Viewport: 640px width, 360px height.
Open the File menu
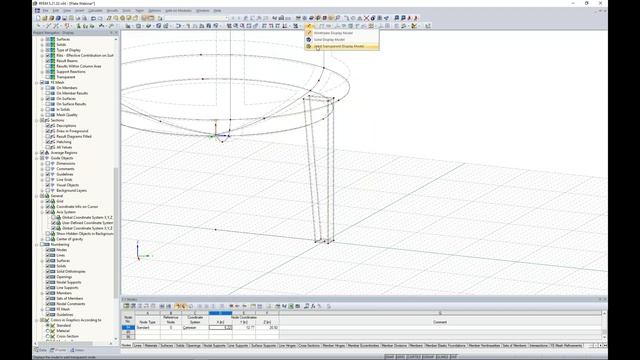(x=45, y=11)
